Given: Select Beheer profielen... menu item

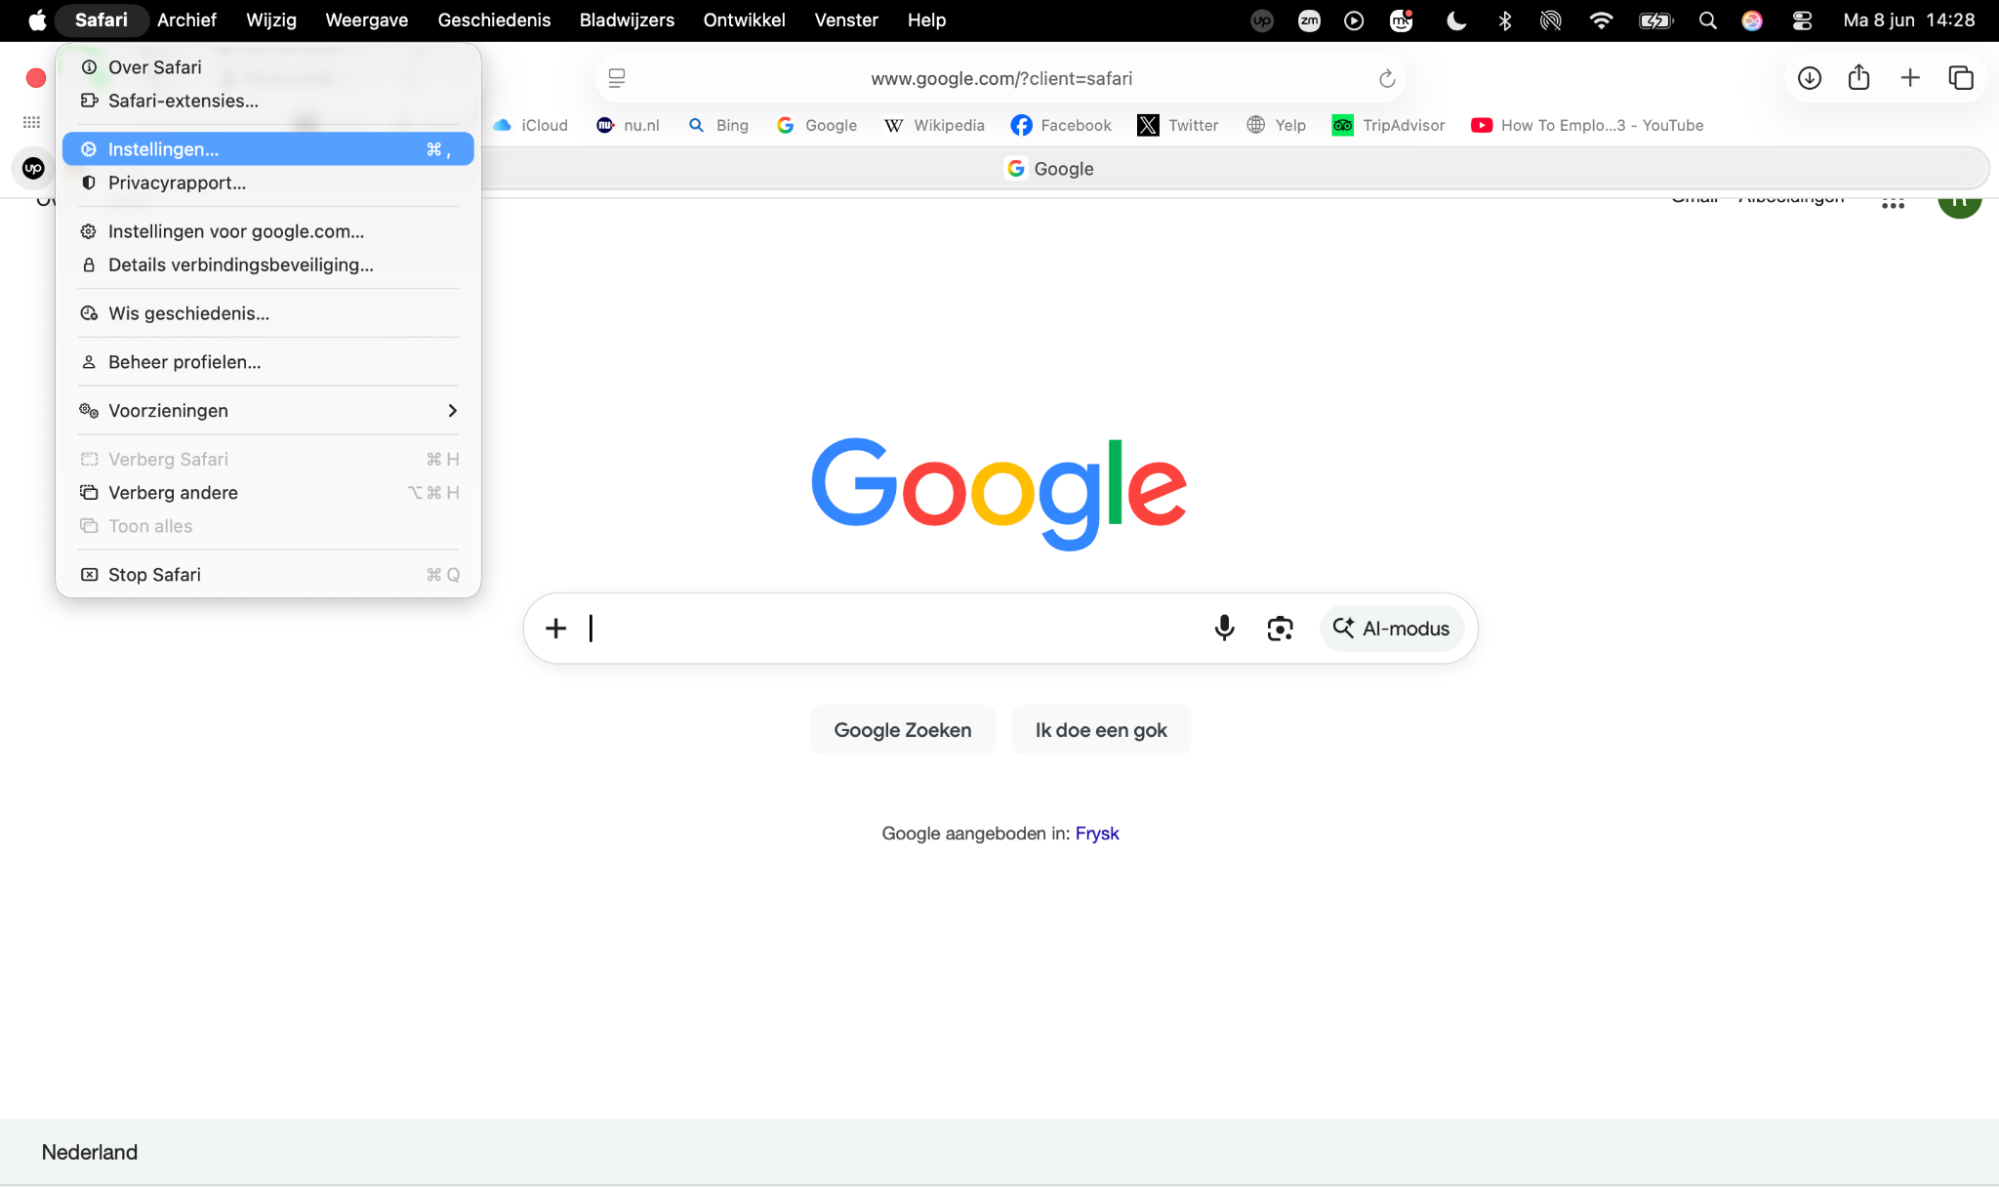Looking at the screenshot, I should pos(268,362).
